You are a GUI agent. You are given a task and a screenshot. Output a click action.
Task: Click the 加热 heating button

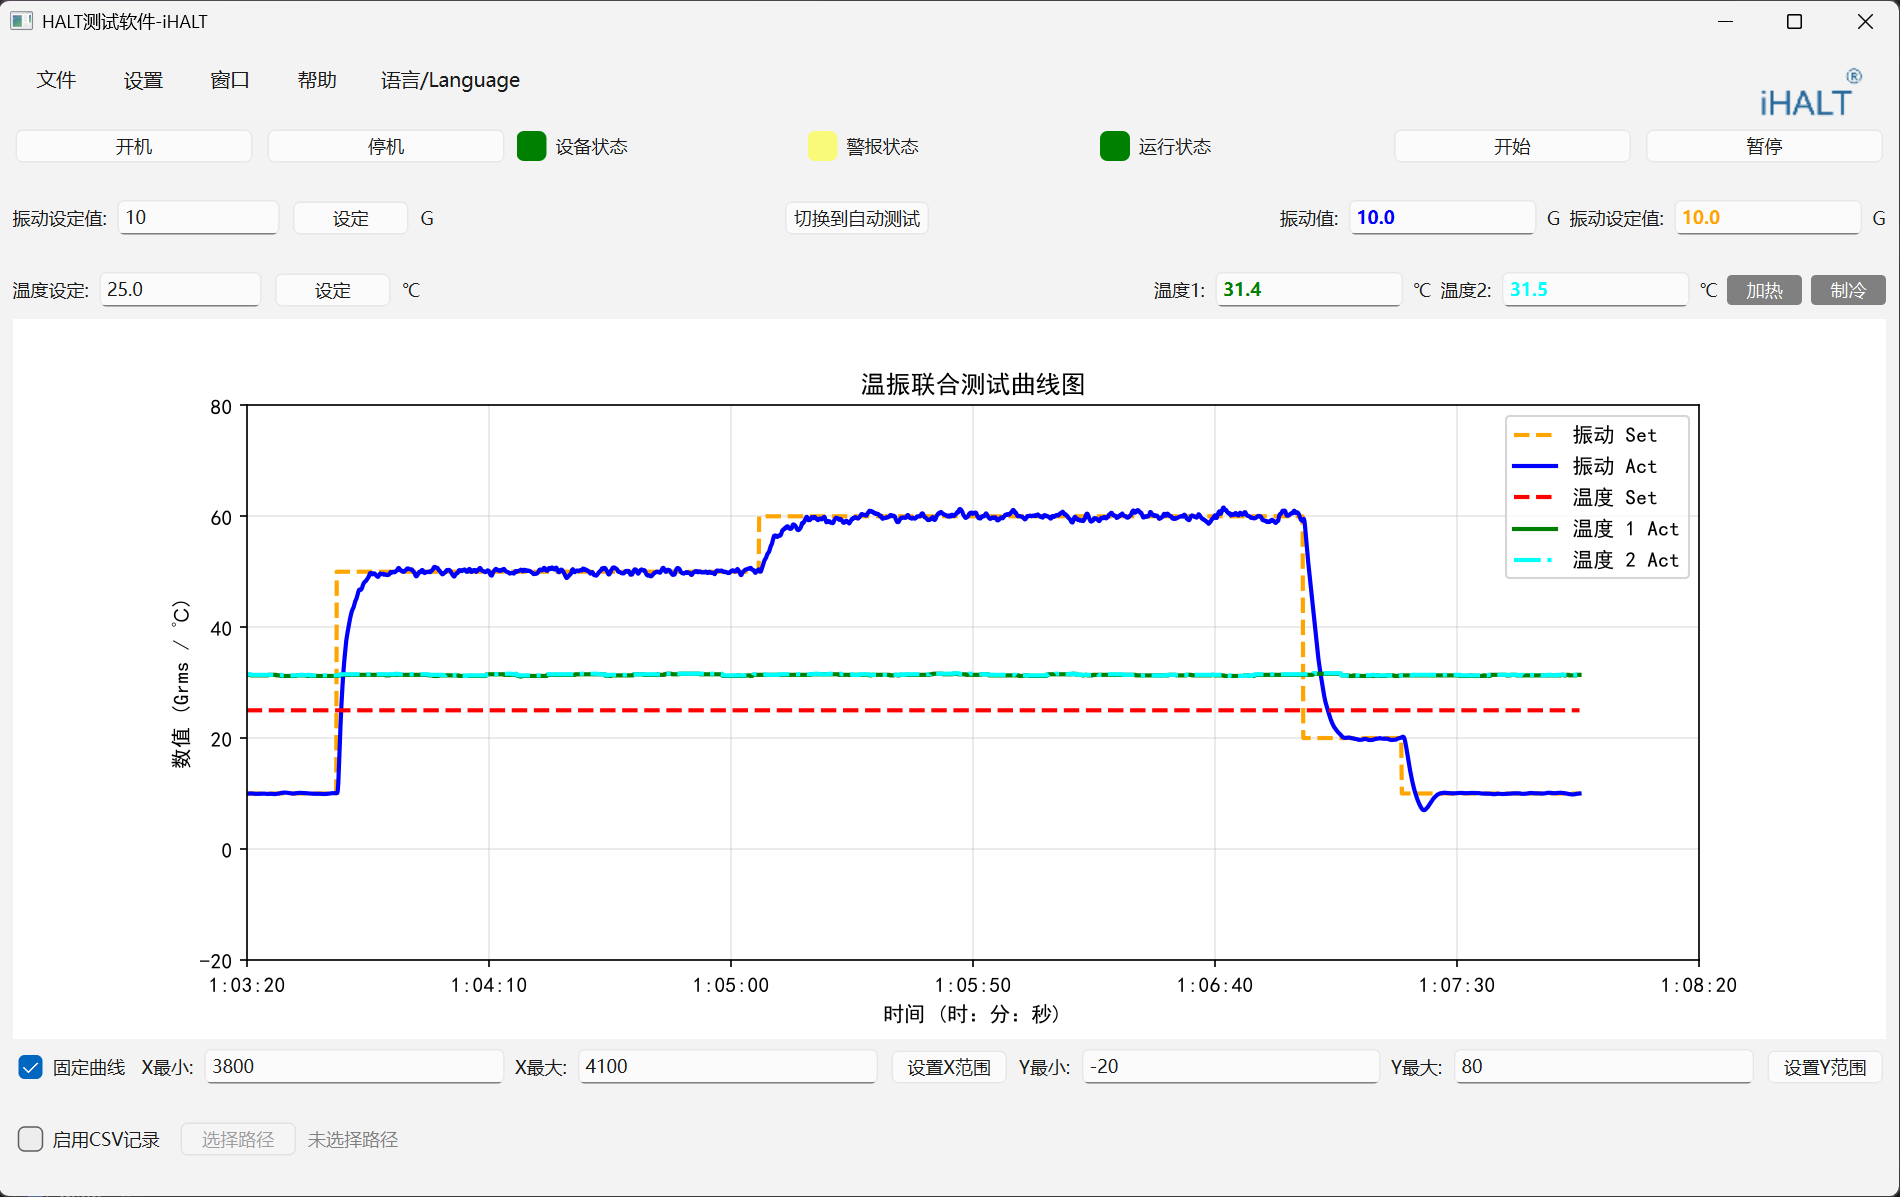point(1764,290)
